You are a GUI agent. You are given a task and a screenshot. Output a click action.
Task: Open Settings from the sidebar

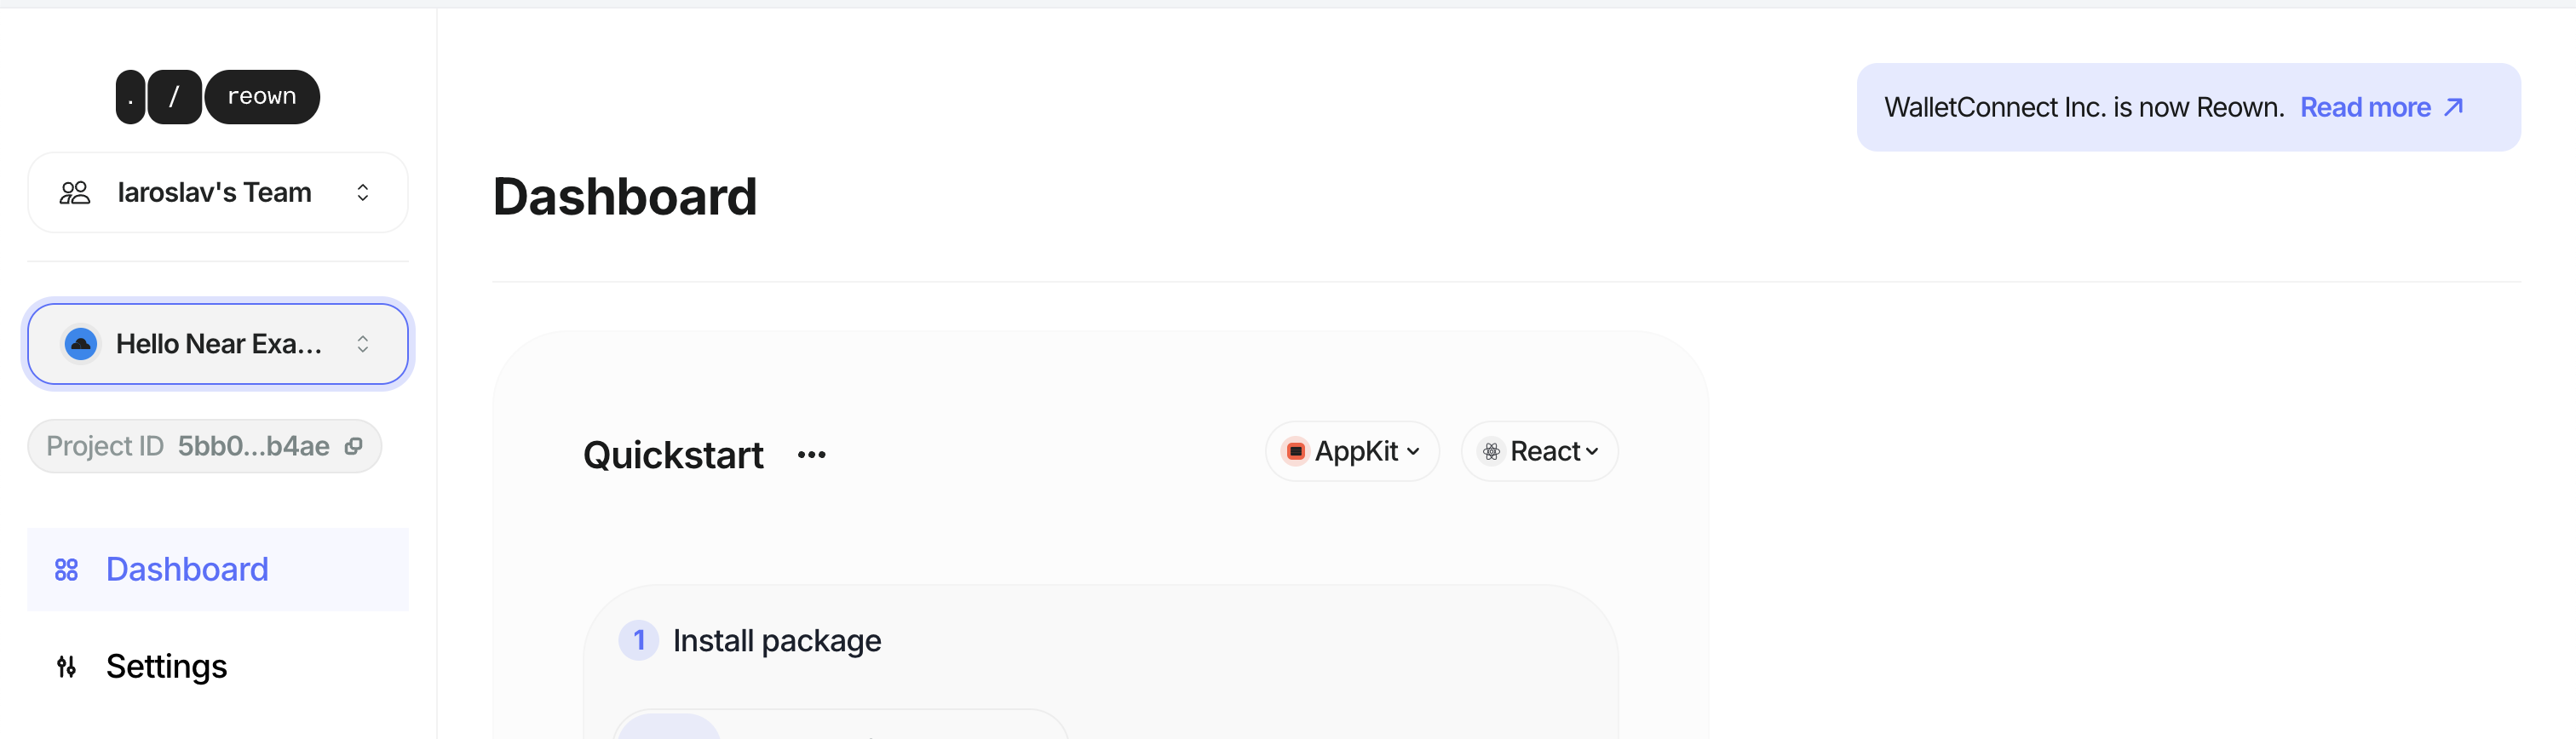[167, 667]
